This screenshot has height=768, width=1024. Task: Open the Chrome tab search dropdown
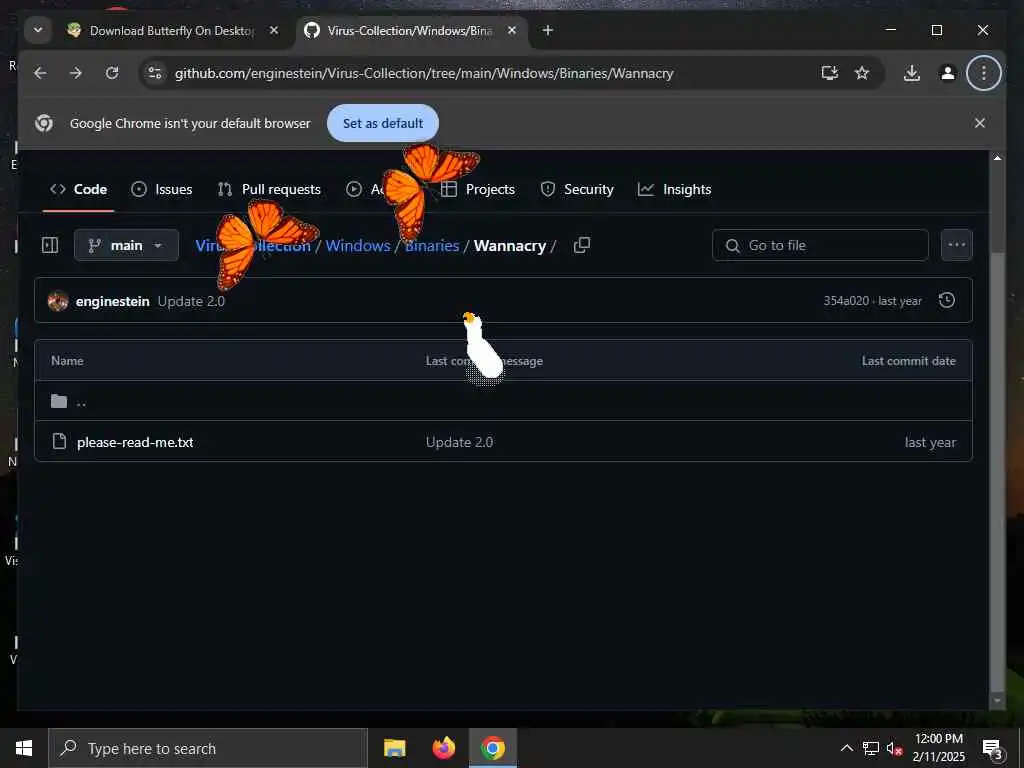click(38, 30)
